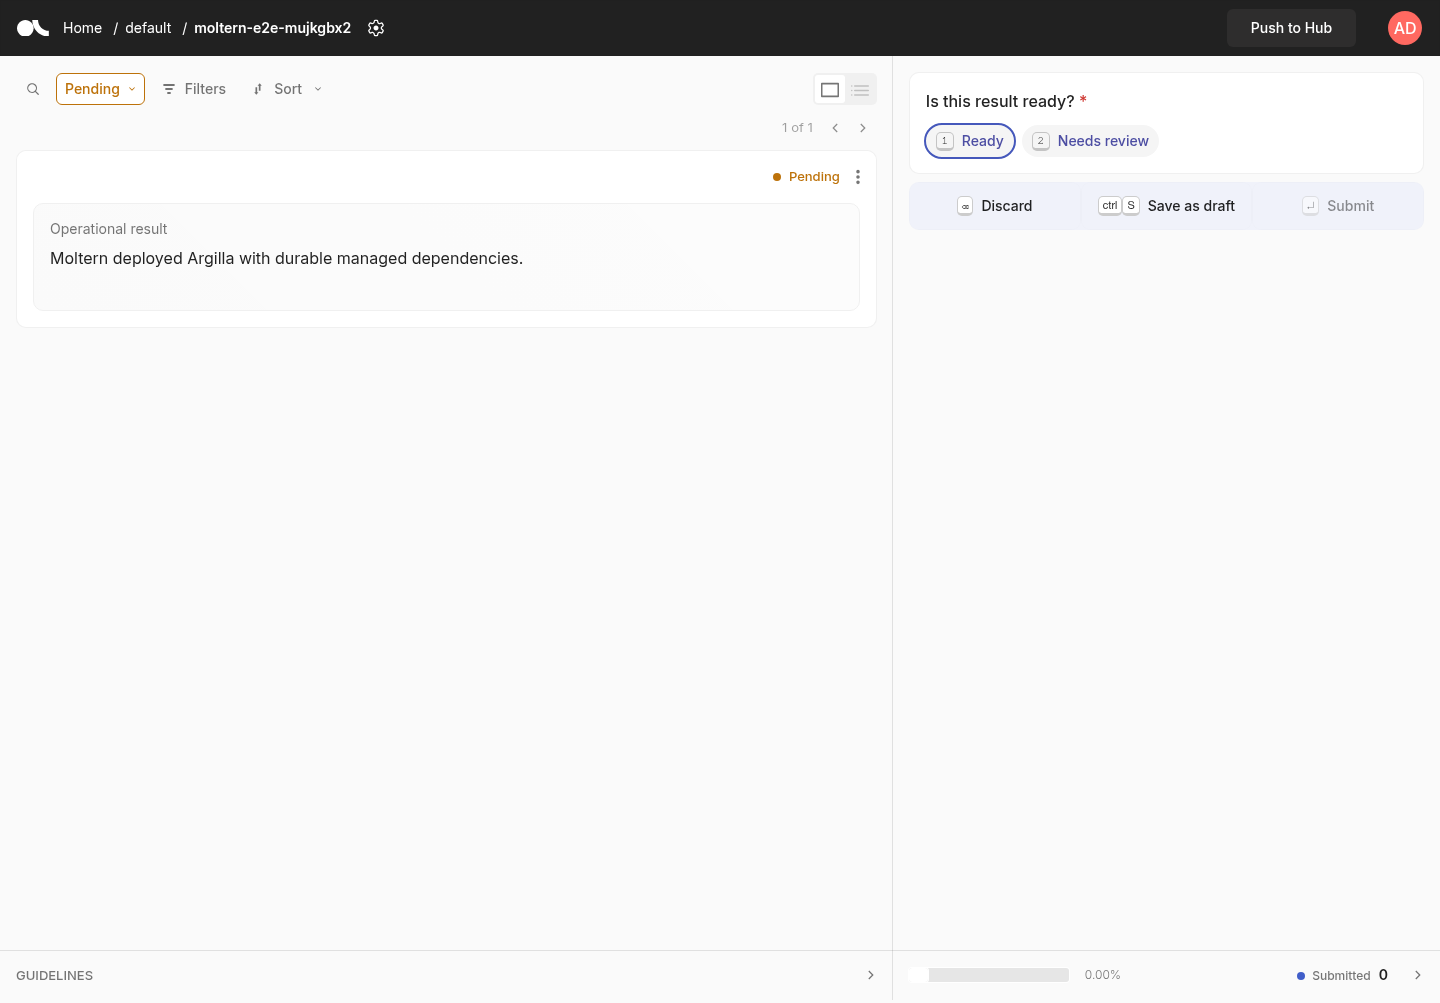Open the AD user avatar
The width and height of the screenshot is (1440, 1003).
point(1405,28)
